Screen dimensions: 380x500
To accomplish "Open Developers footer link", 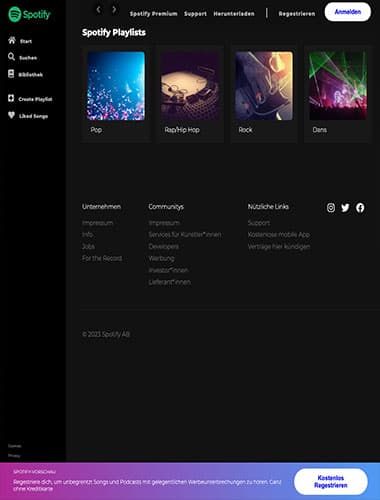I will pos(163,246).
